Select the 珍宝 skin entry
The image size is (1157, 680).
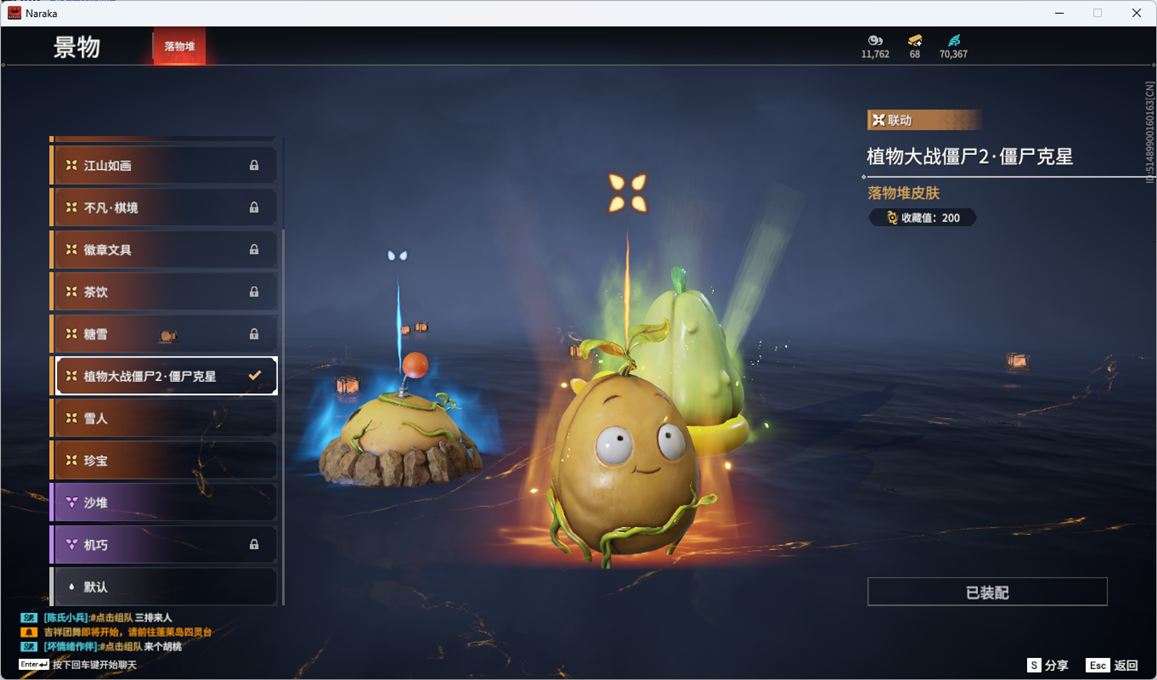[163, 460]
